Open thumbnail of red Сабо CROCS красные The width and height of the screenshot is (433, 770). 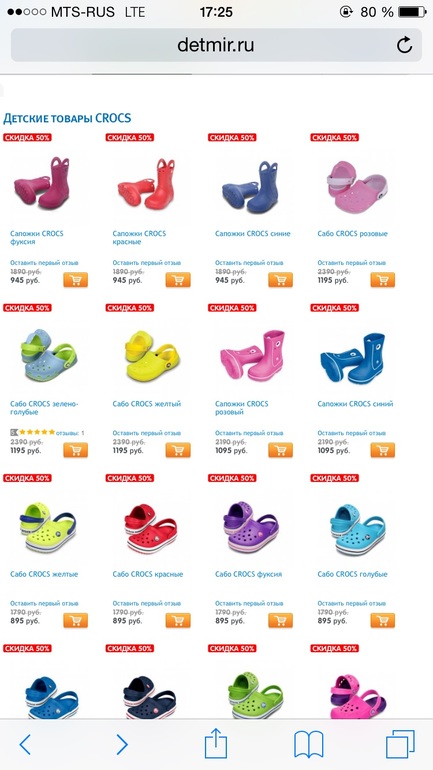(150, 528)
